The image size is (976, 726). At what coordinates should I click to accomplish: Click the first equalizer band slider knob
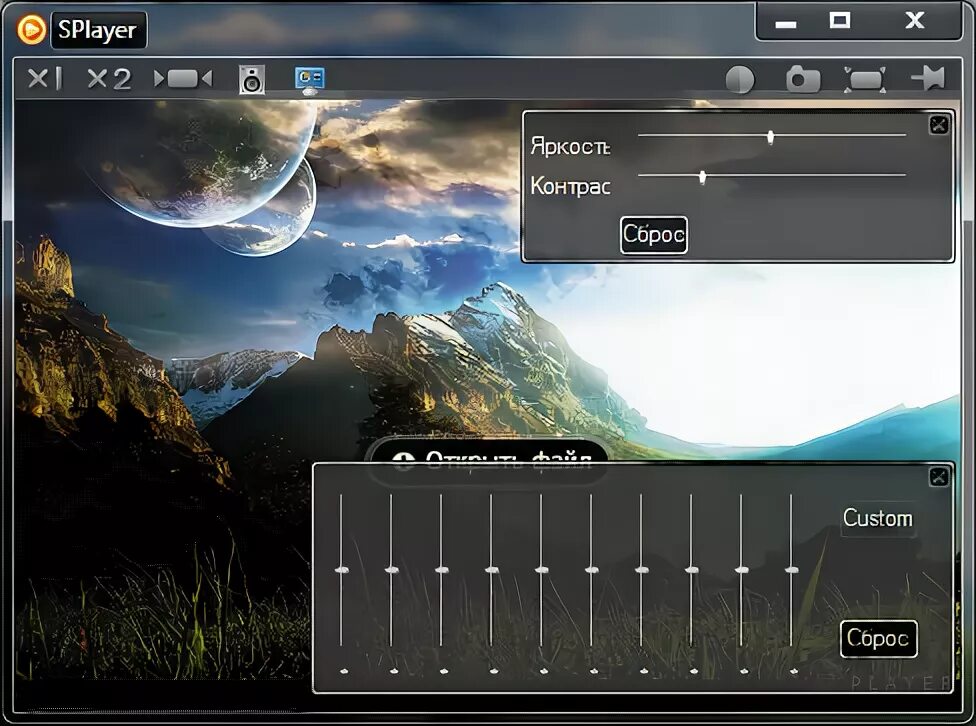coord(341,570)
